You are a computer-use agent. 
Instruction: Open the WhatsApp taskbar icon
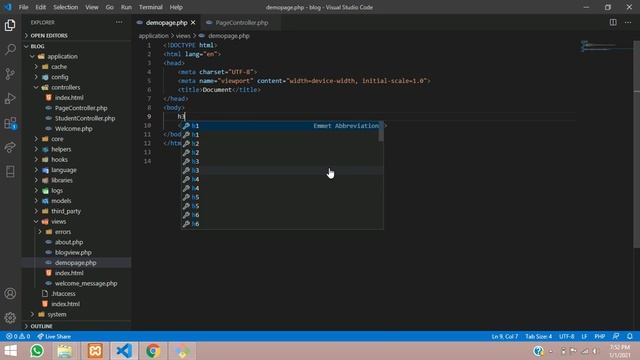tap(37, 351)
